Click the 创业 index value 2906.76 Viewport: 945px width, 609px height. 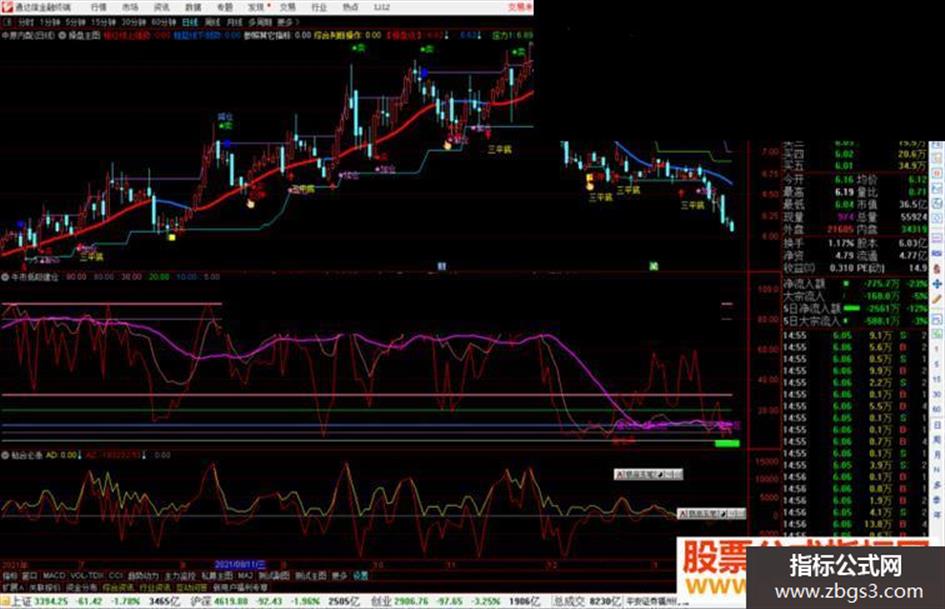pyautogui.click(x=410, y=601)
